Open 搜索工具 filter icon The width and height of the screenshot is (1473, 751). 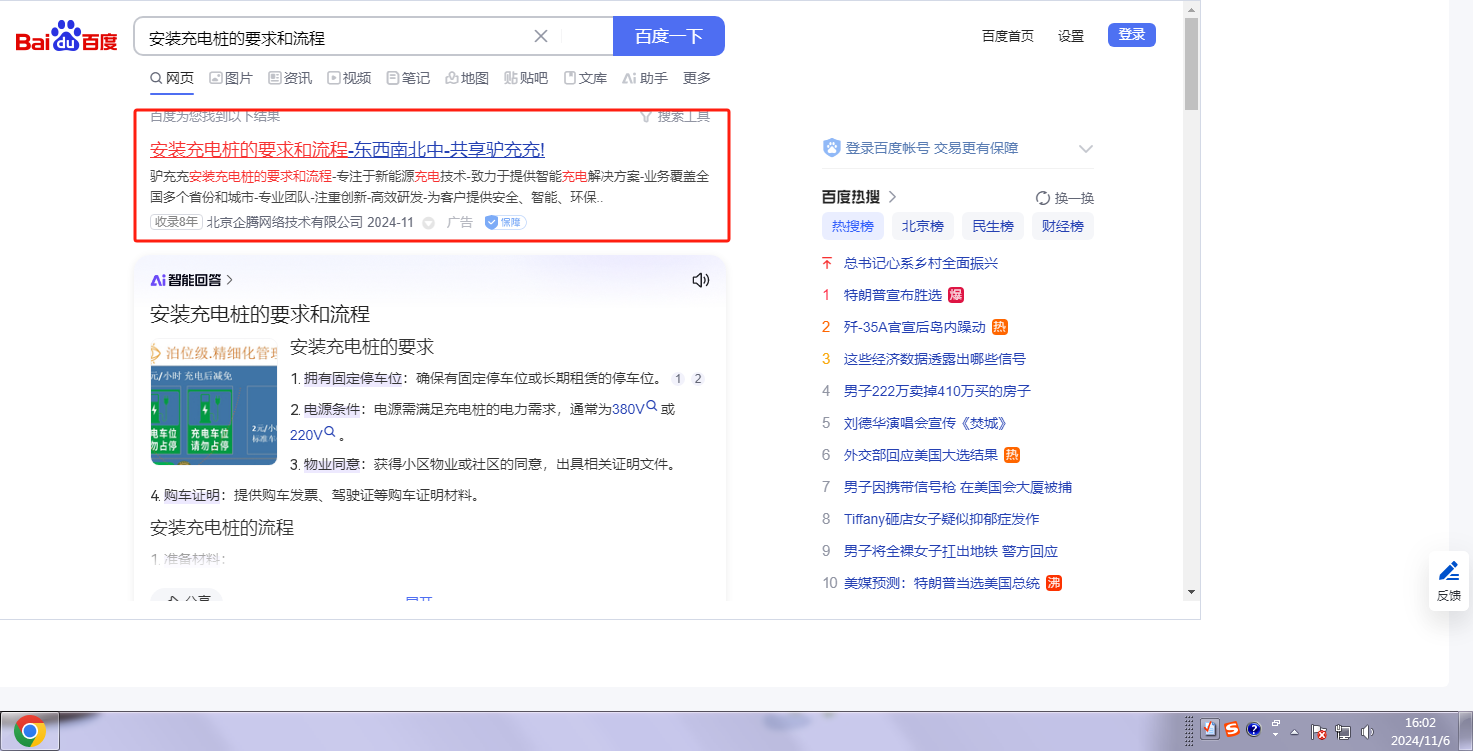click(646, 117)
